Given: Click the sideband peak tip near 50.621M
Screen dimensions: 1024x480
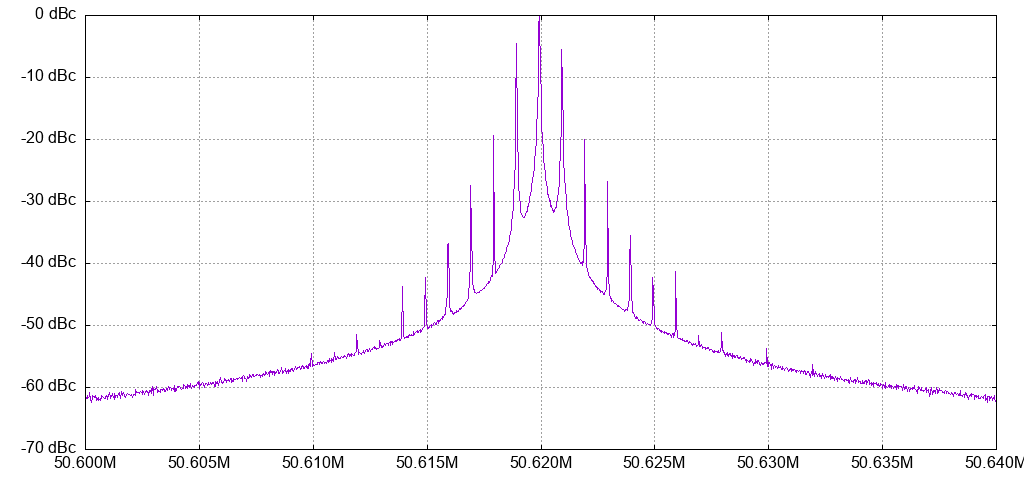Looking at the screenshot, I should coord(562,50).
